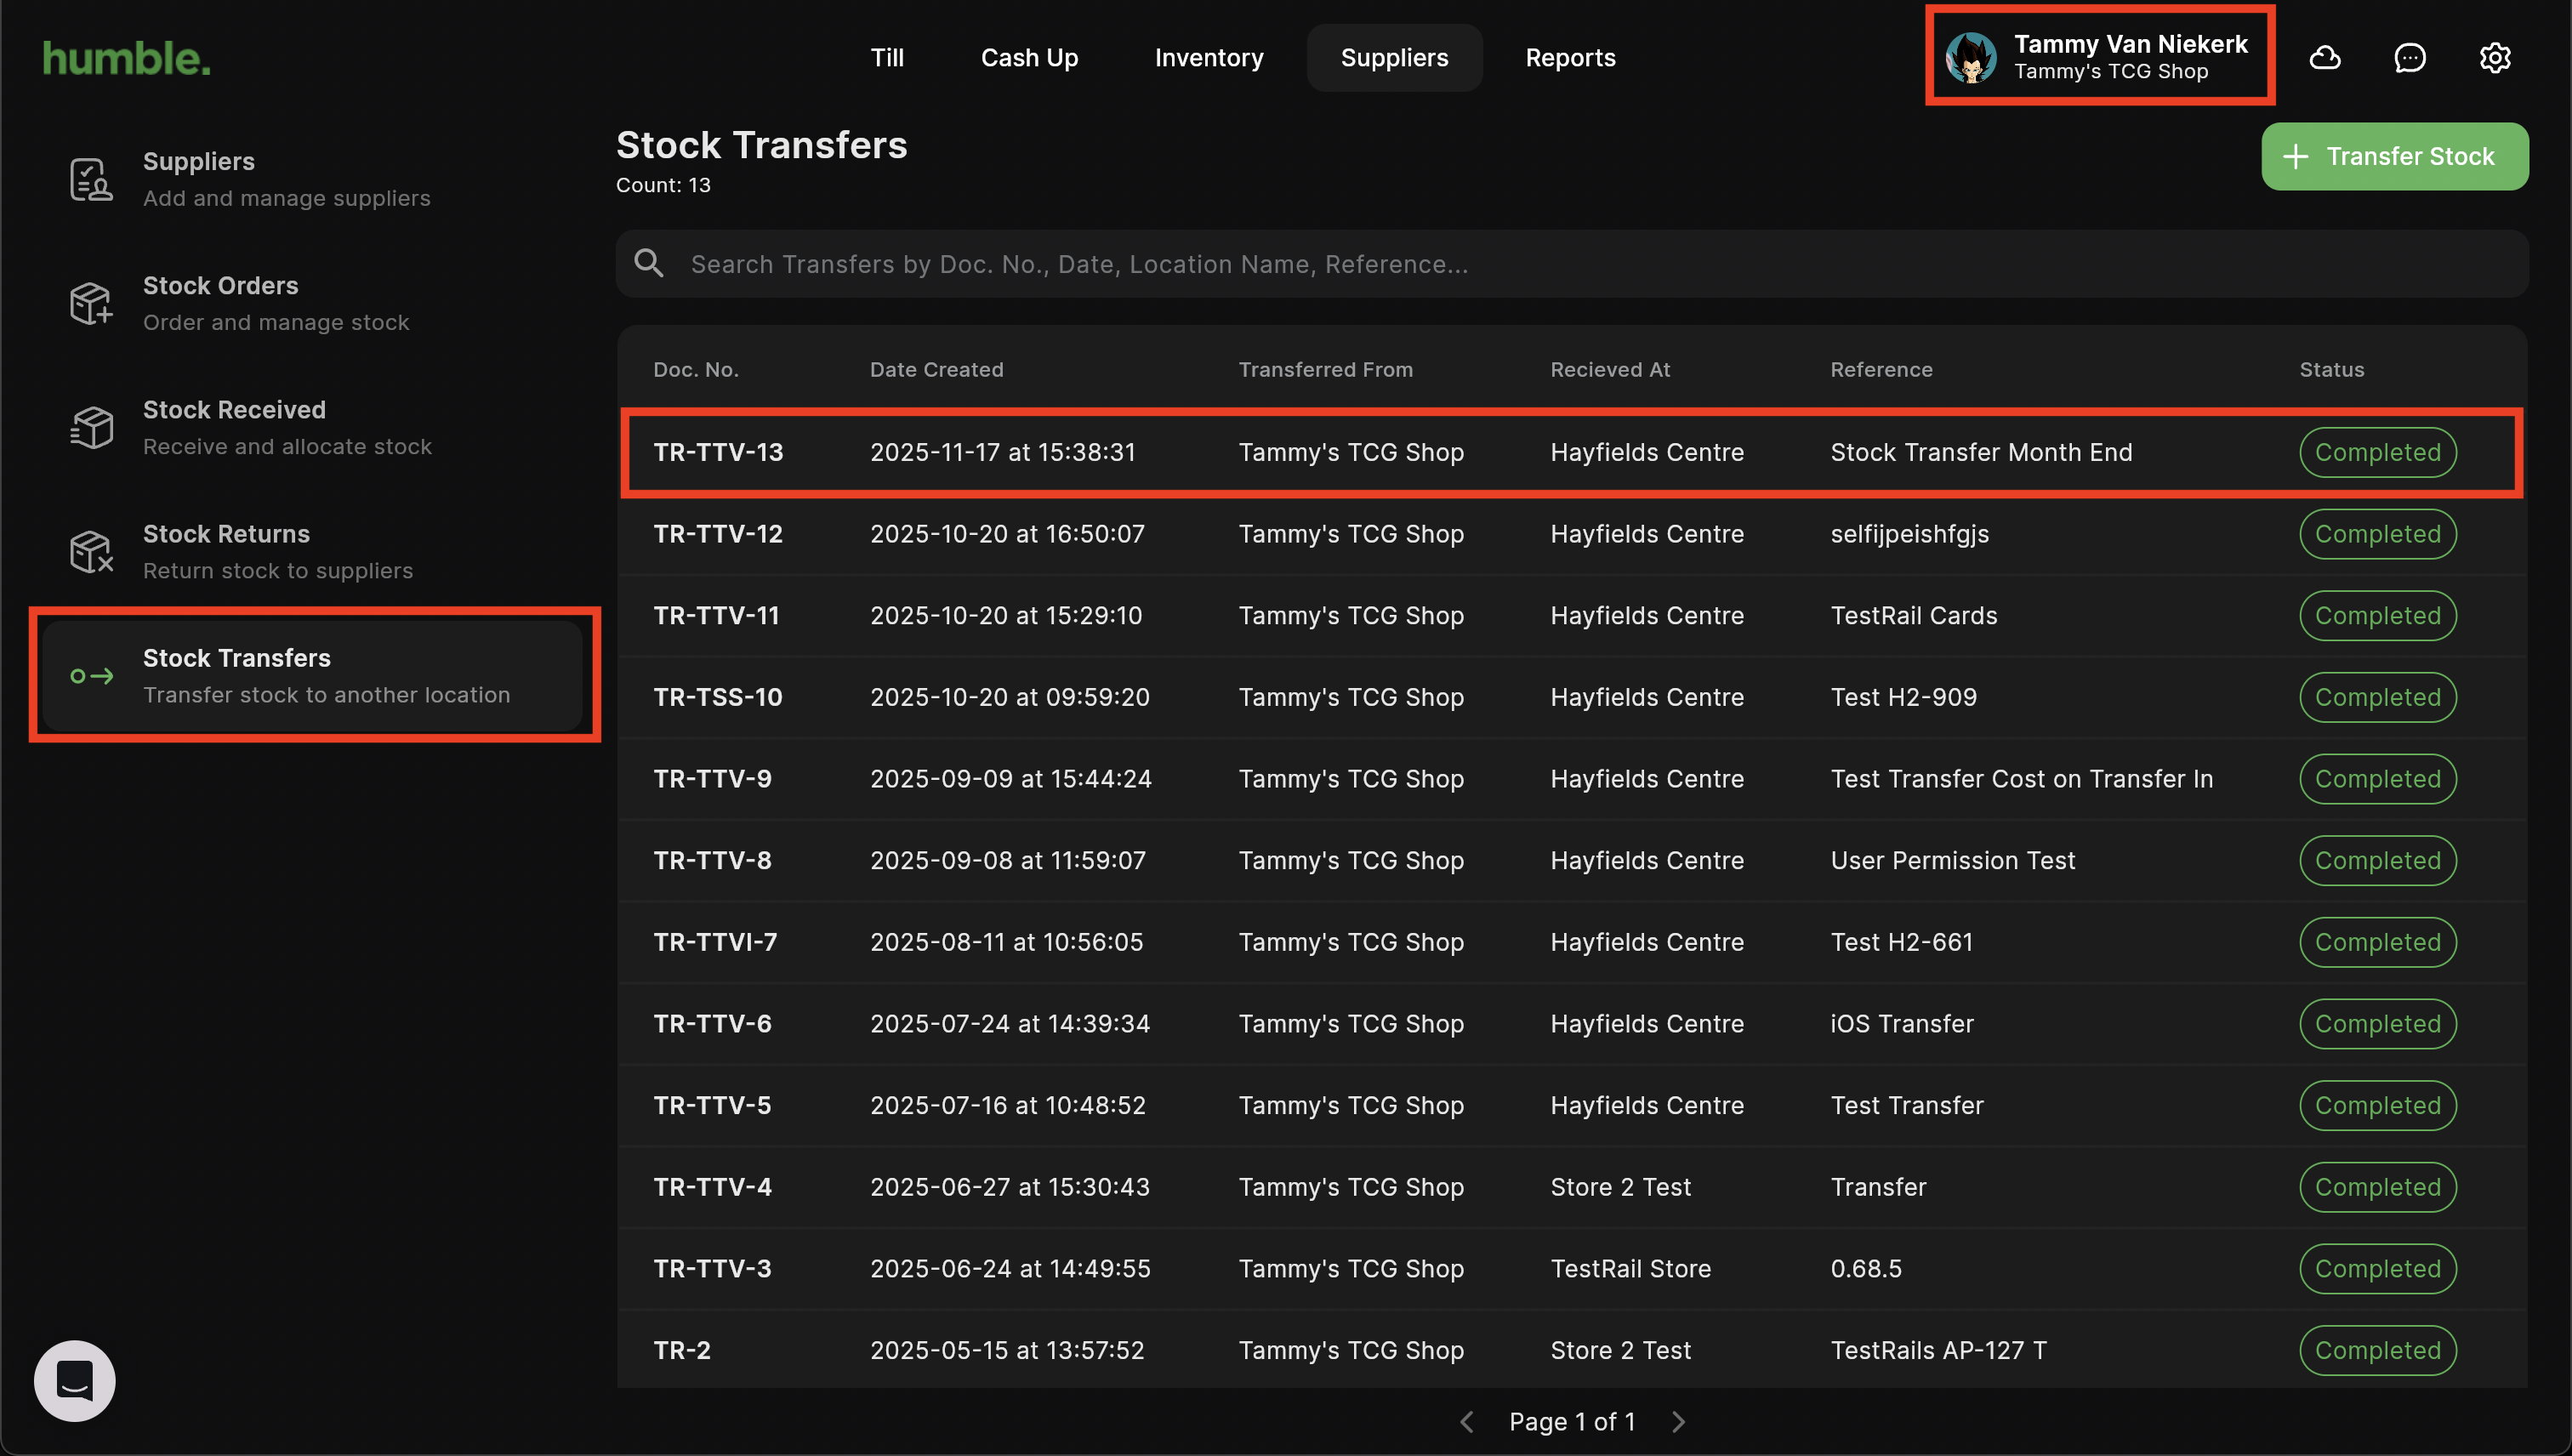
Task: Click the Stock Returns box icon
Action: click(91, 552)
